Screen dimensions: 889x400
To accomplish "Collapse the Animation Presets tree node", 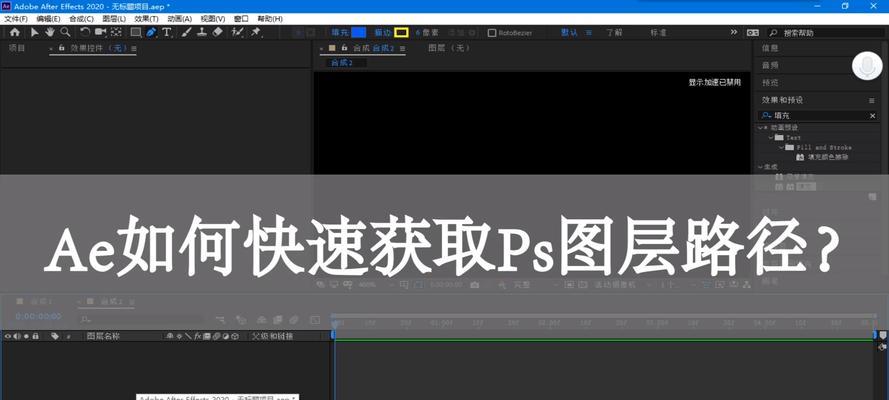I will (761, 127).
